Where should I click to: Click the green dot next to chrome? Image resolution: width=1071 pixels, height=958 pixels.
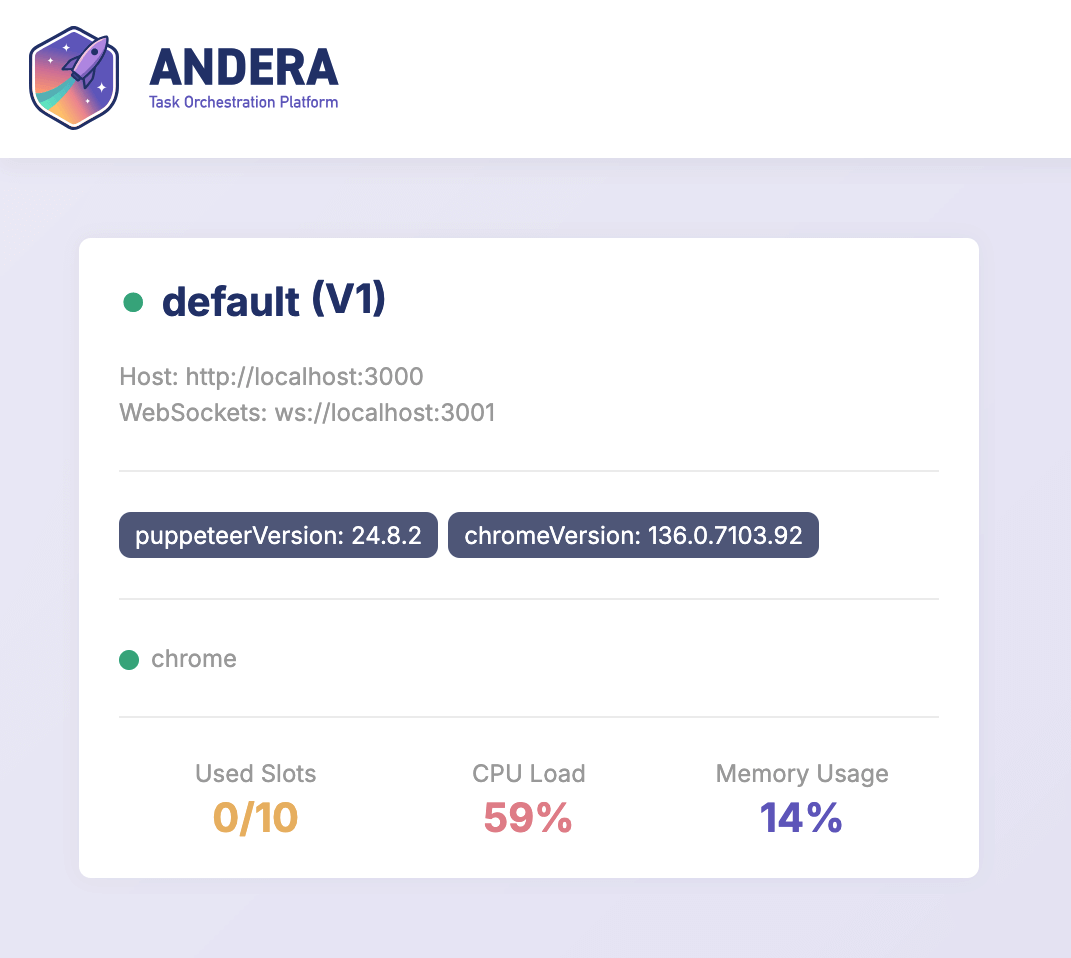pos(128,659)
